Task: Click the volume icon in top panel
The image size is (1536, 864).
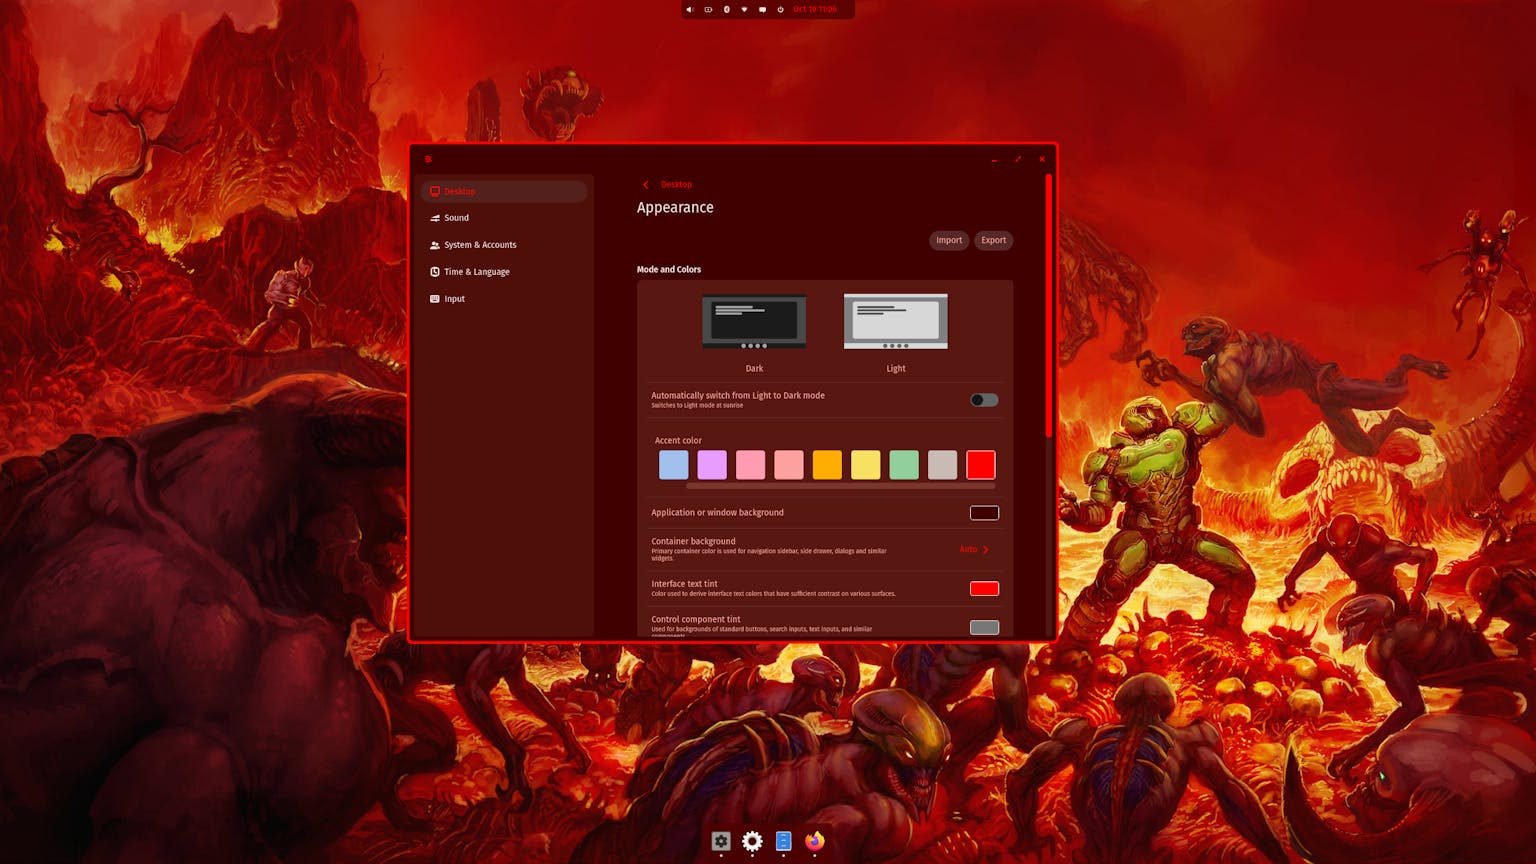Action: (x=689, y=9)
